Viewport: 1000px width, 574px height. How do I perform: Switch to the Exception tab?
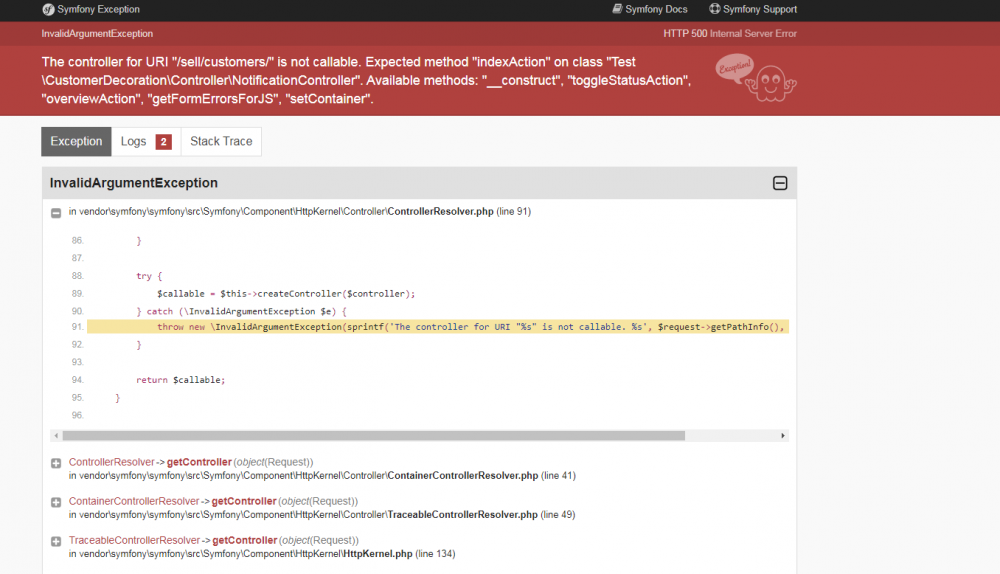click(77, 142)
